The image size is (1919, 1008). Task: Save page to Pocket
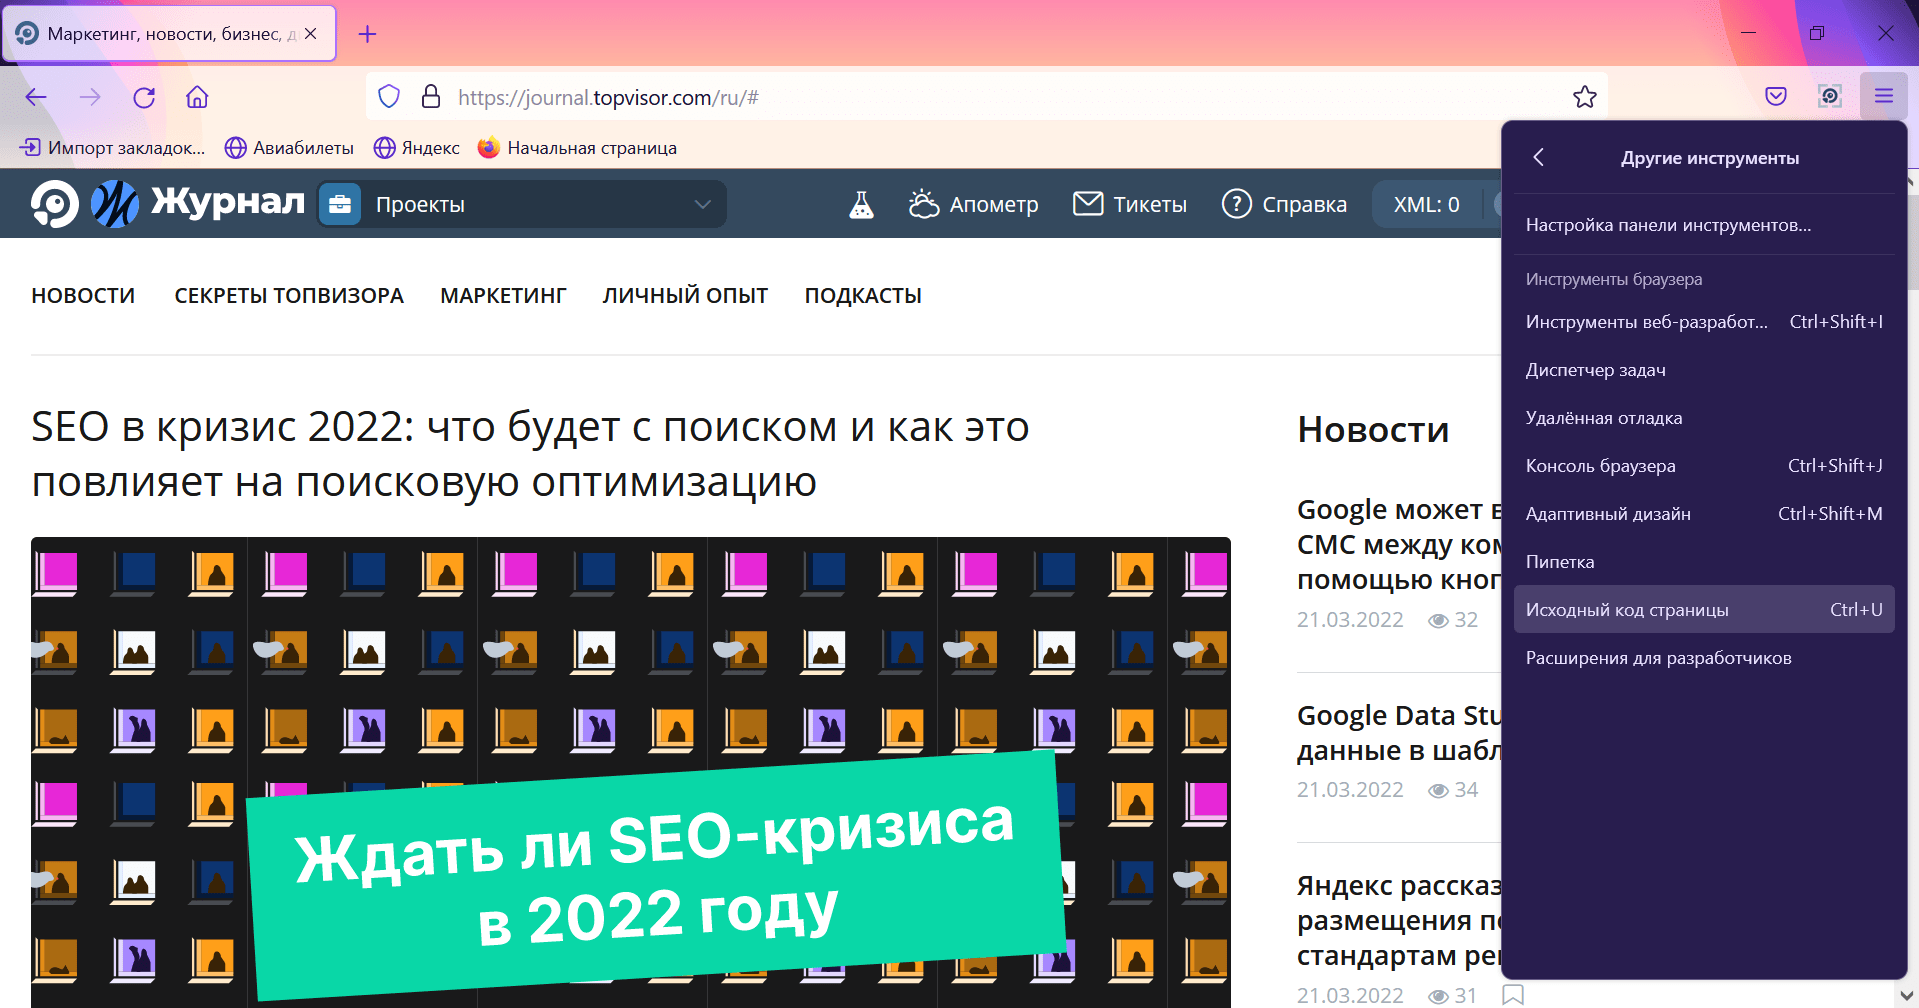(1776, 96)
